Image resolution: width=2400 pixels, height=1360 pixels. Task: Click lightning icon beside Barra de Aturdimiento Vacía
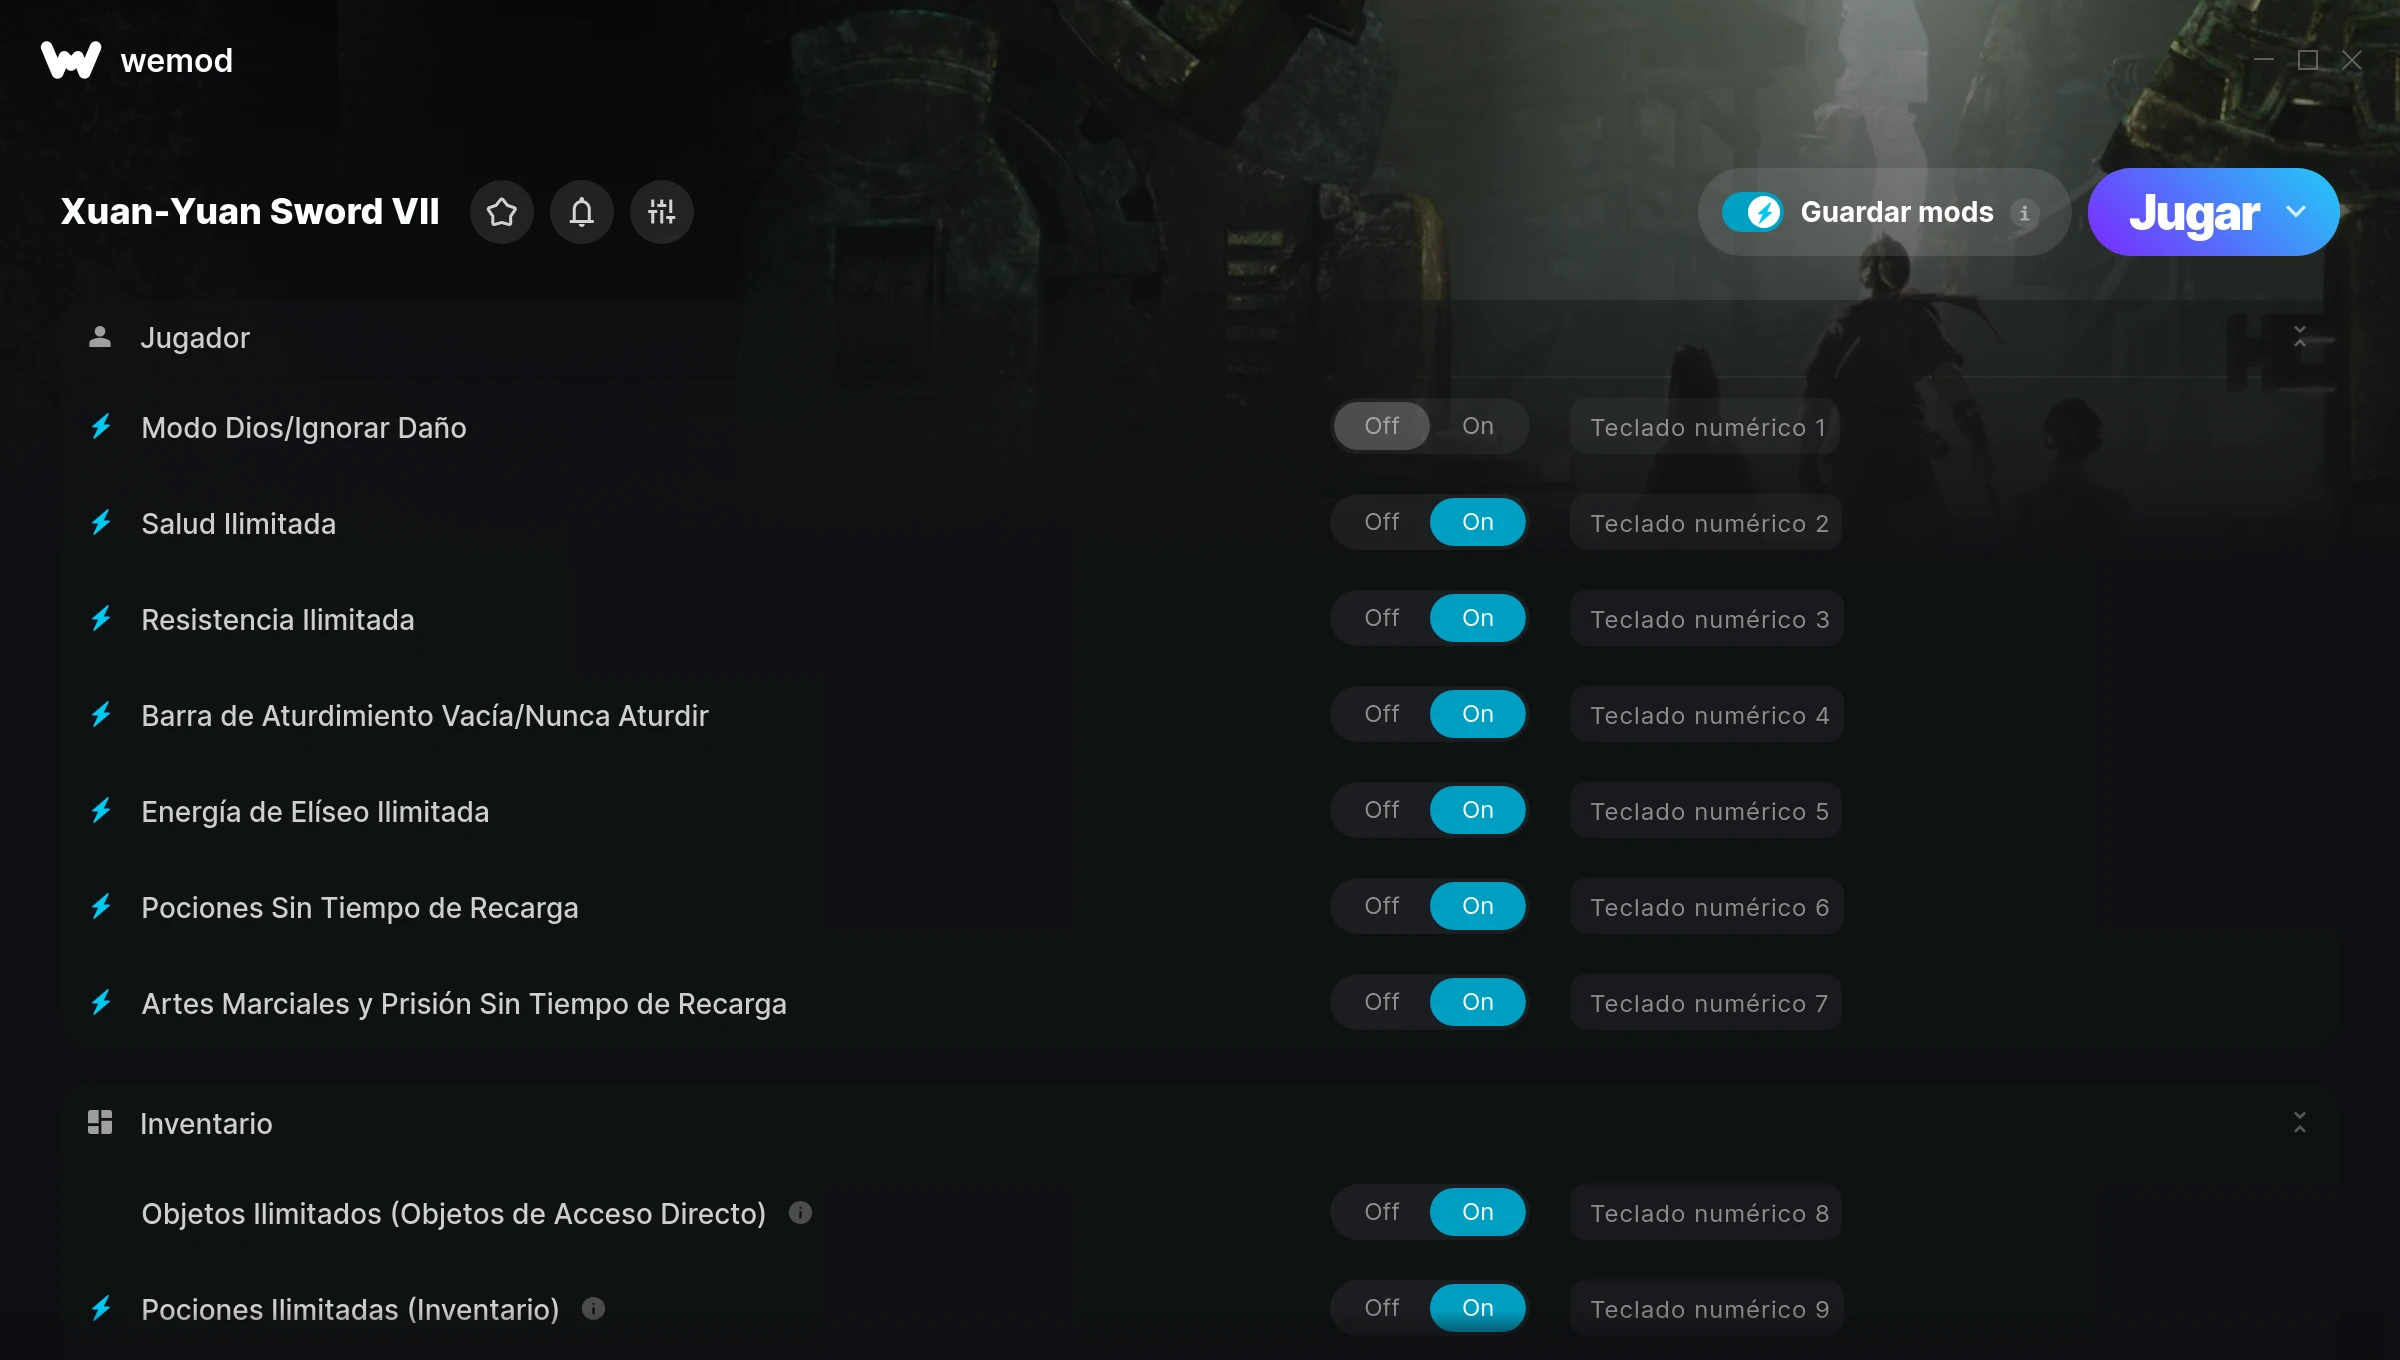tap(101, 715)
